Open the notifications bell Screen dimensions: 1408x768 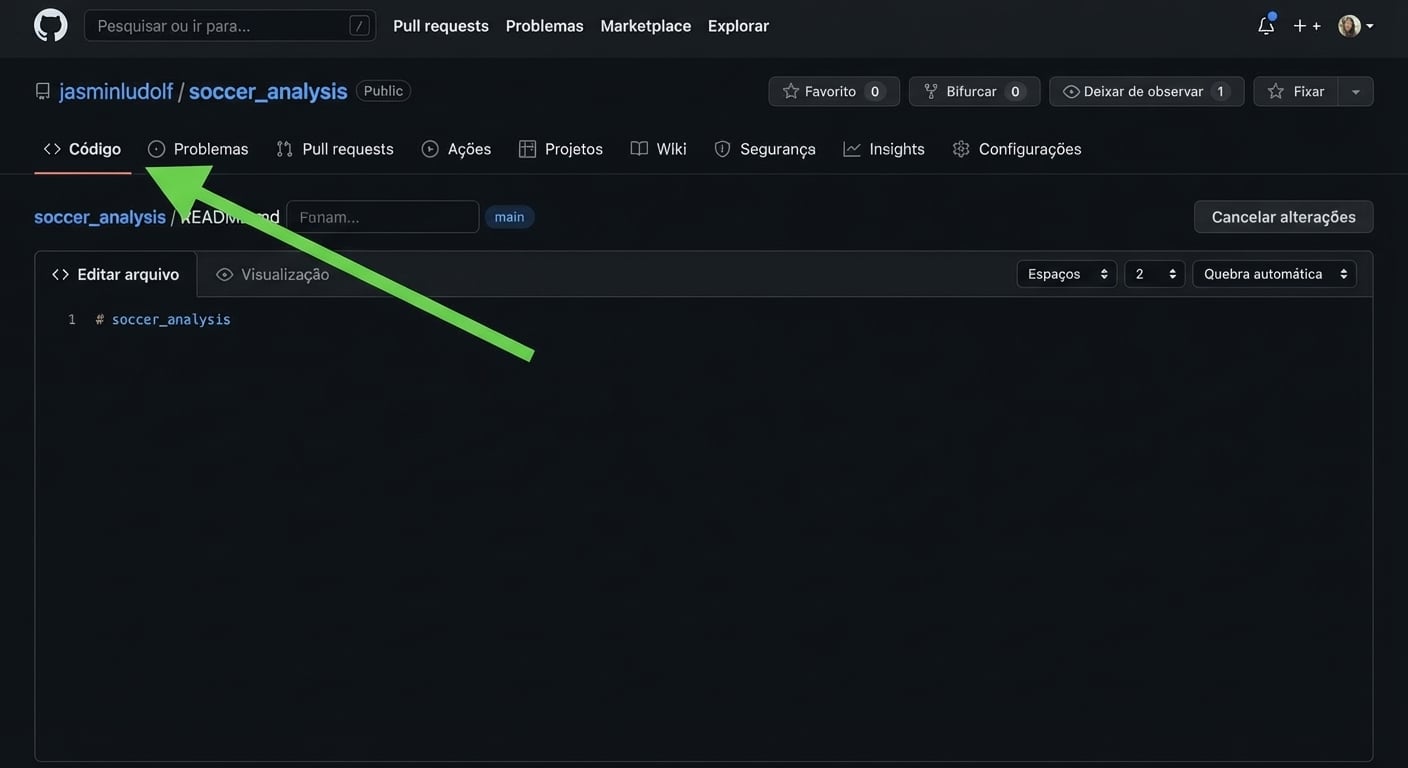[1266, 25]
